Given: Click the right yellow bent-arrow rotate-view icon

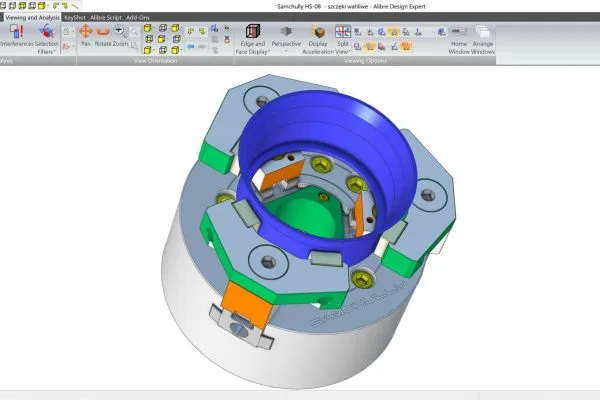Looking at the screenshot, I should (202, 31).
